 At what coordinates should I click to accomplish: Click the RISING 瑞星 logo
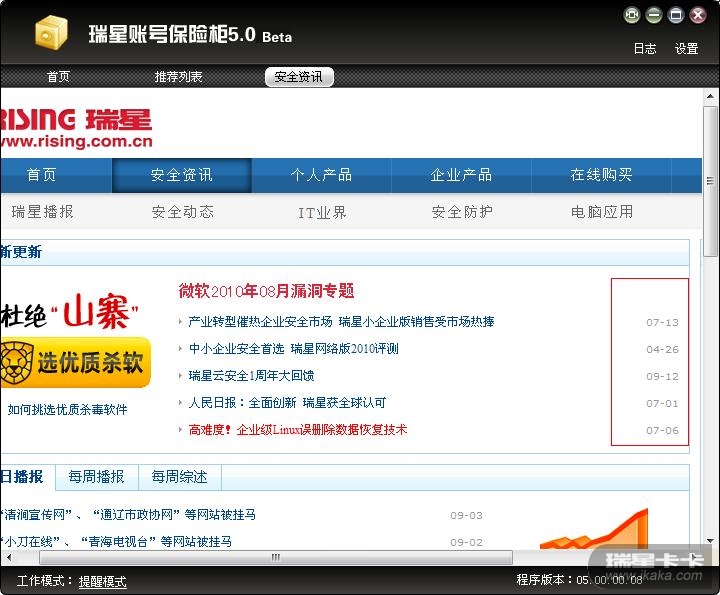[x=76, y=128]
